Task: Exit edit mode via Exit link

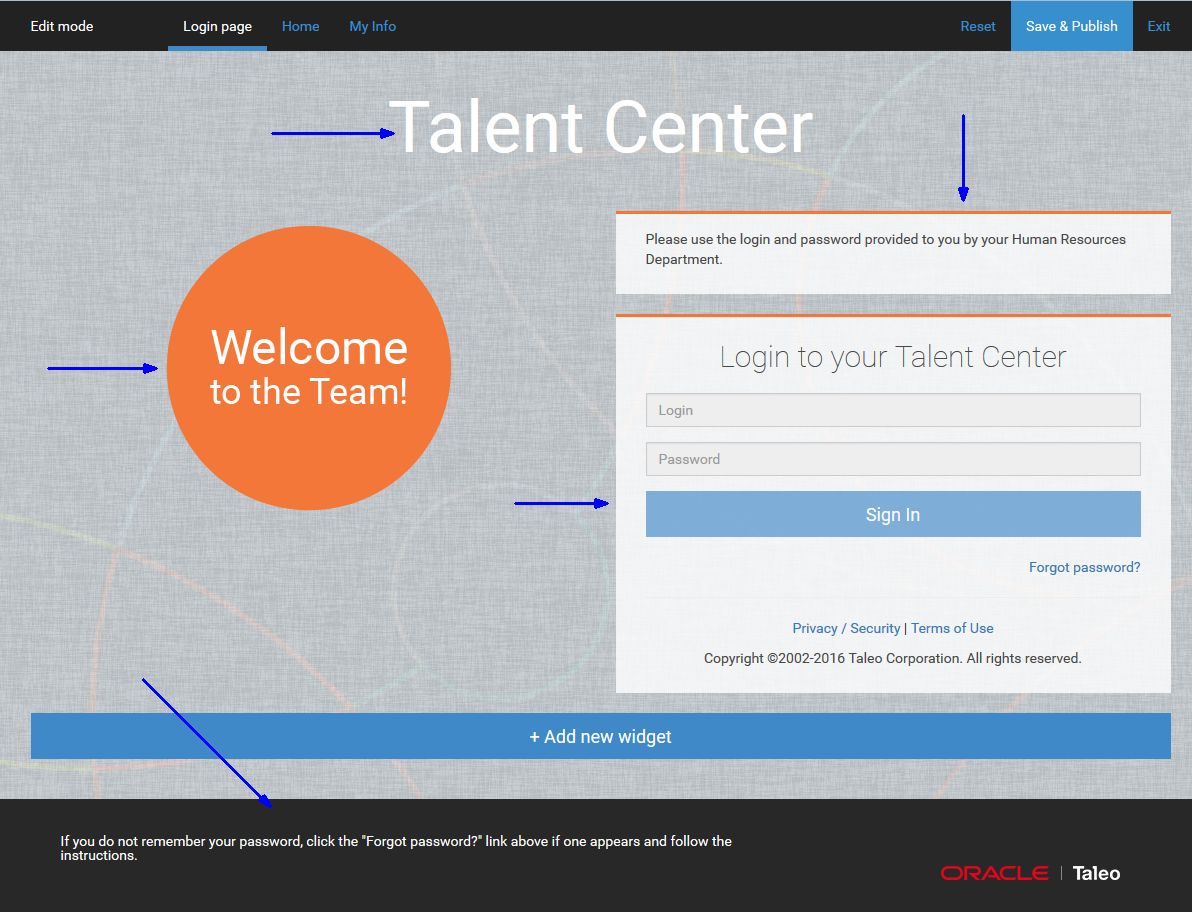Action: click(x=1159, y=27)
